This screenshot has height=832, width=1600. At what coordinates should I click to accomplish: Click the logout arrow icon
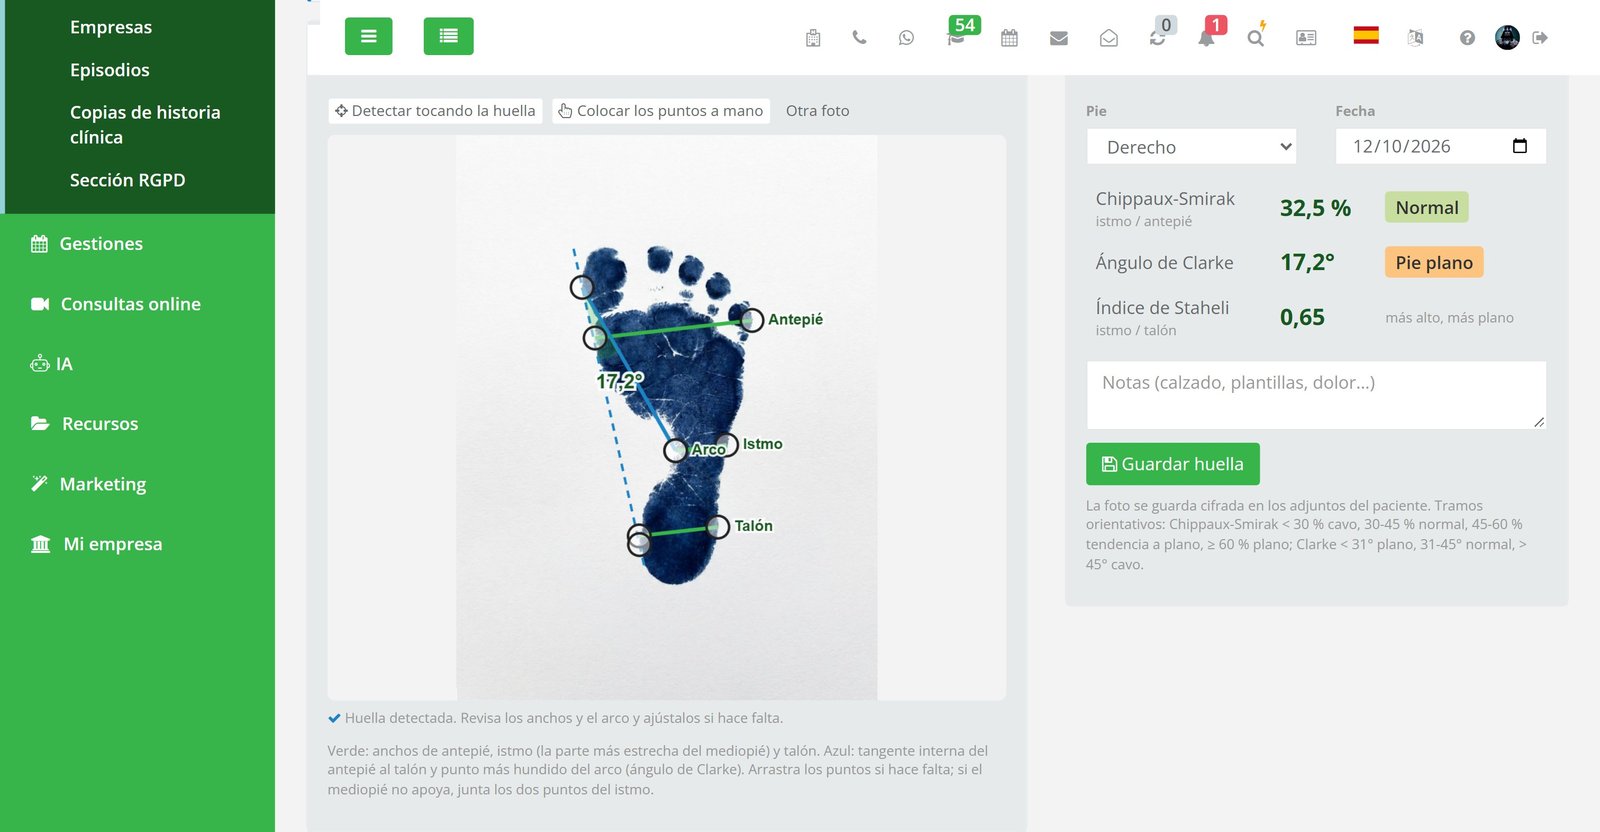tap(1540, 38)
